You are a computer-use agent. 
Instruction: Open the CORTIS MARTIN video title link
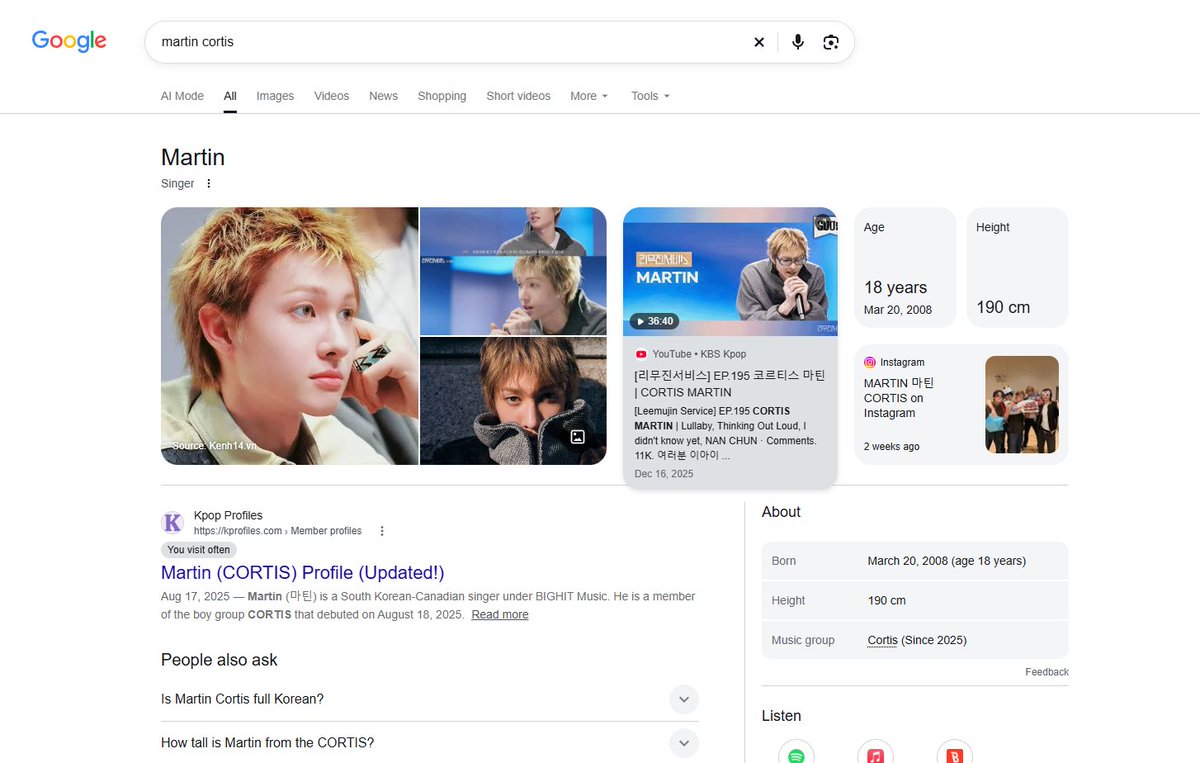click(729, 384)
